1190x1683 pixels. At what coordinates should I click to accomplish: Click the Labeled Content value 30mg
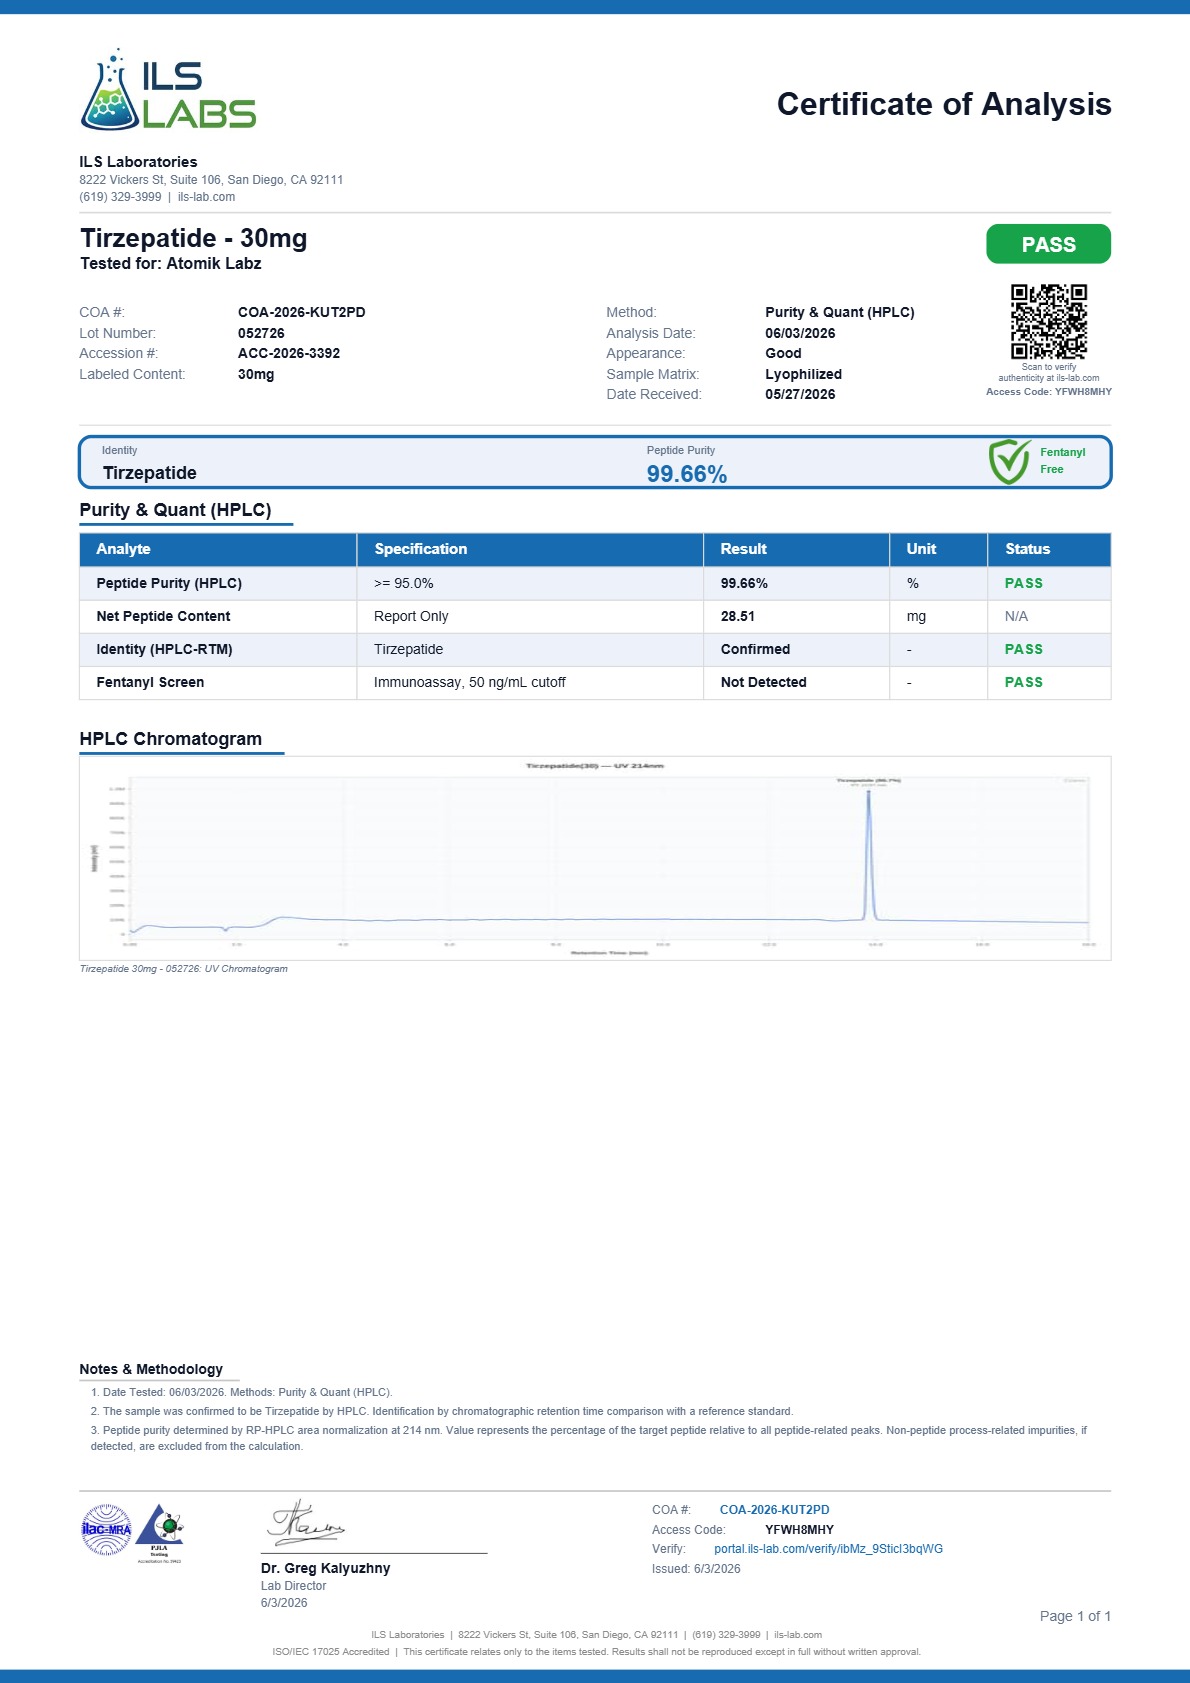pyautogui.click(x=256, y=374)
